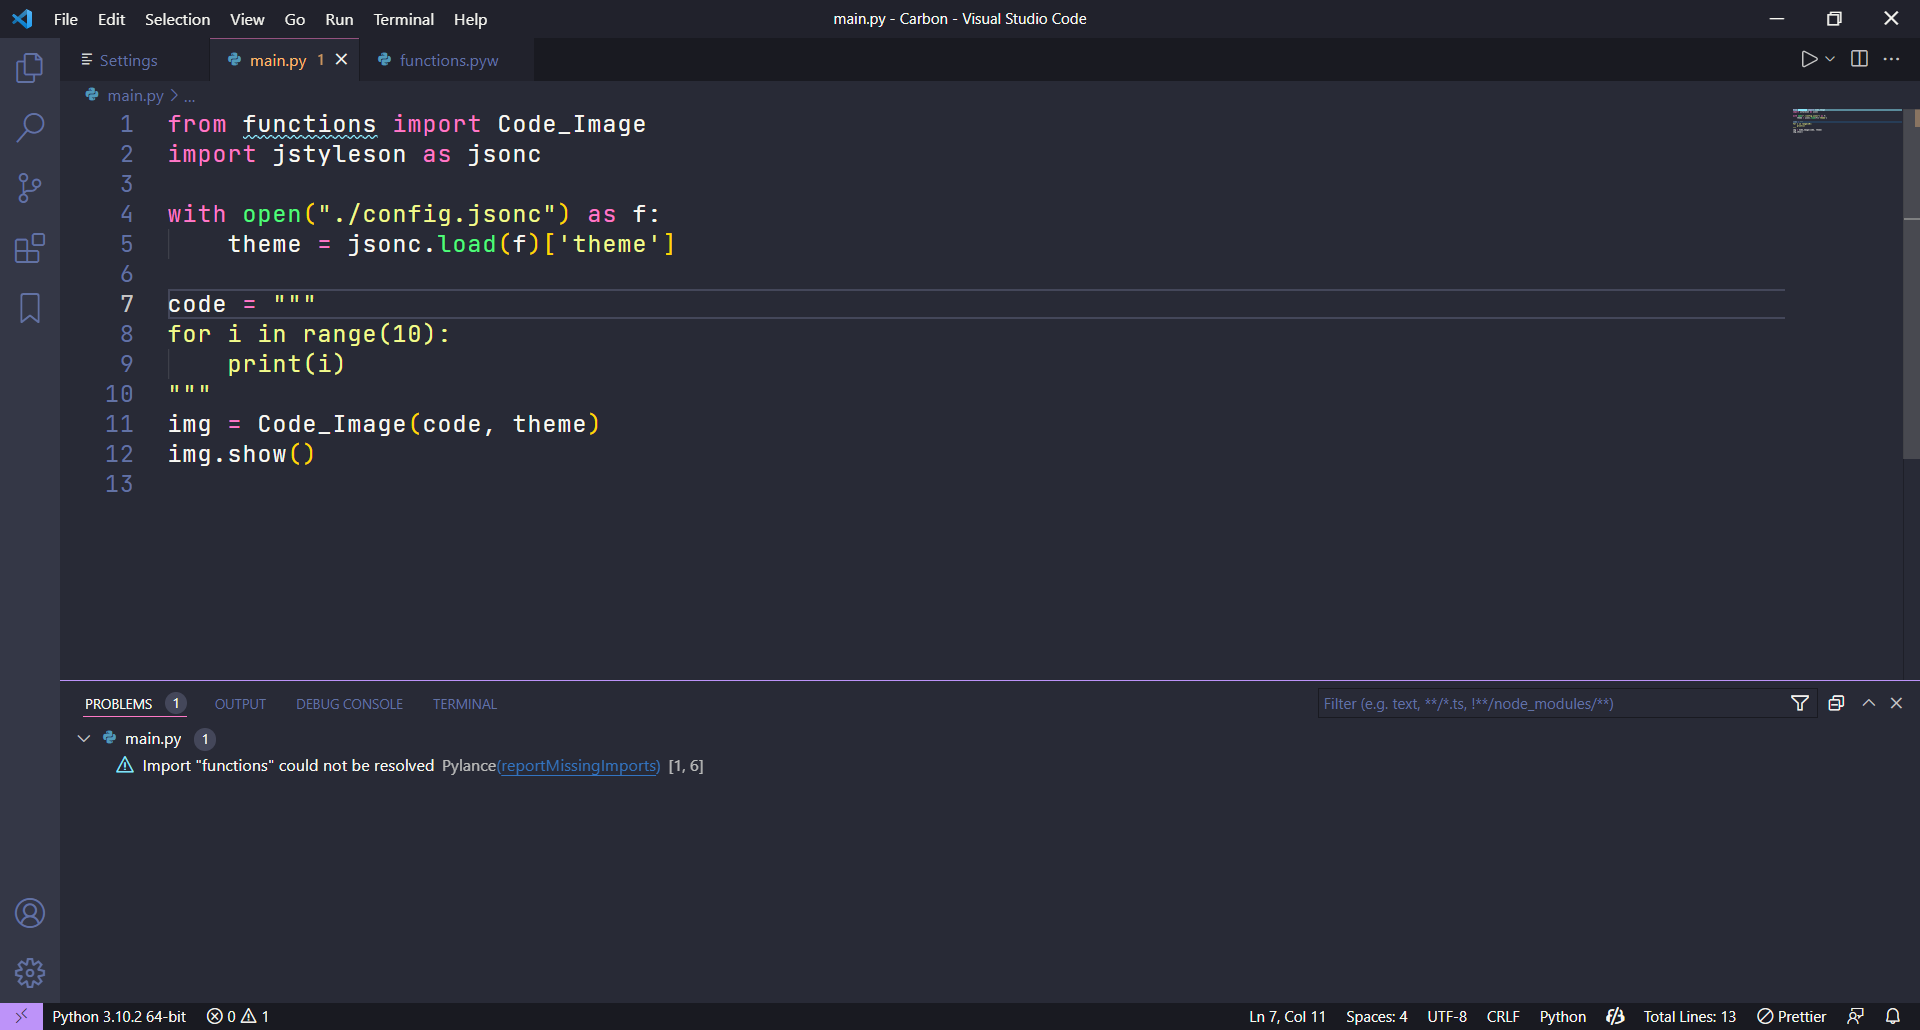The height and width of the screenshot is (1030, 1920).
Task: Open the notifications bell
Action: (x=1892, y=1016)
